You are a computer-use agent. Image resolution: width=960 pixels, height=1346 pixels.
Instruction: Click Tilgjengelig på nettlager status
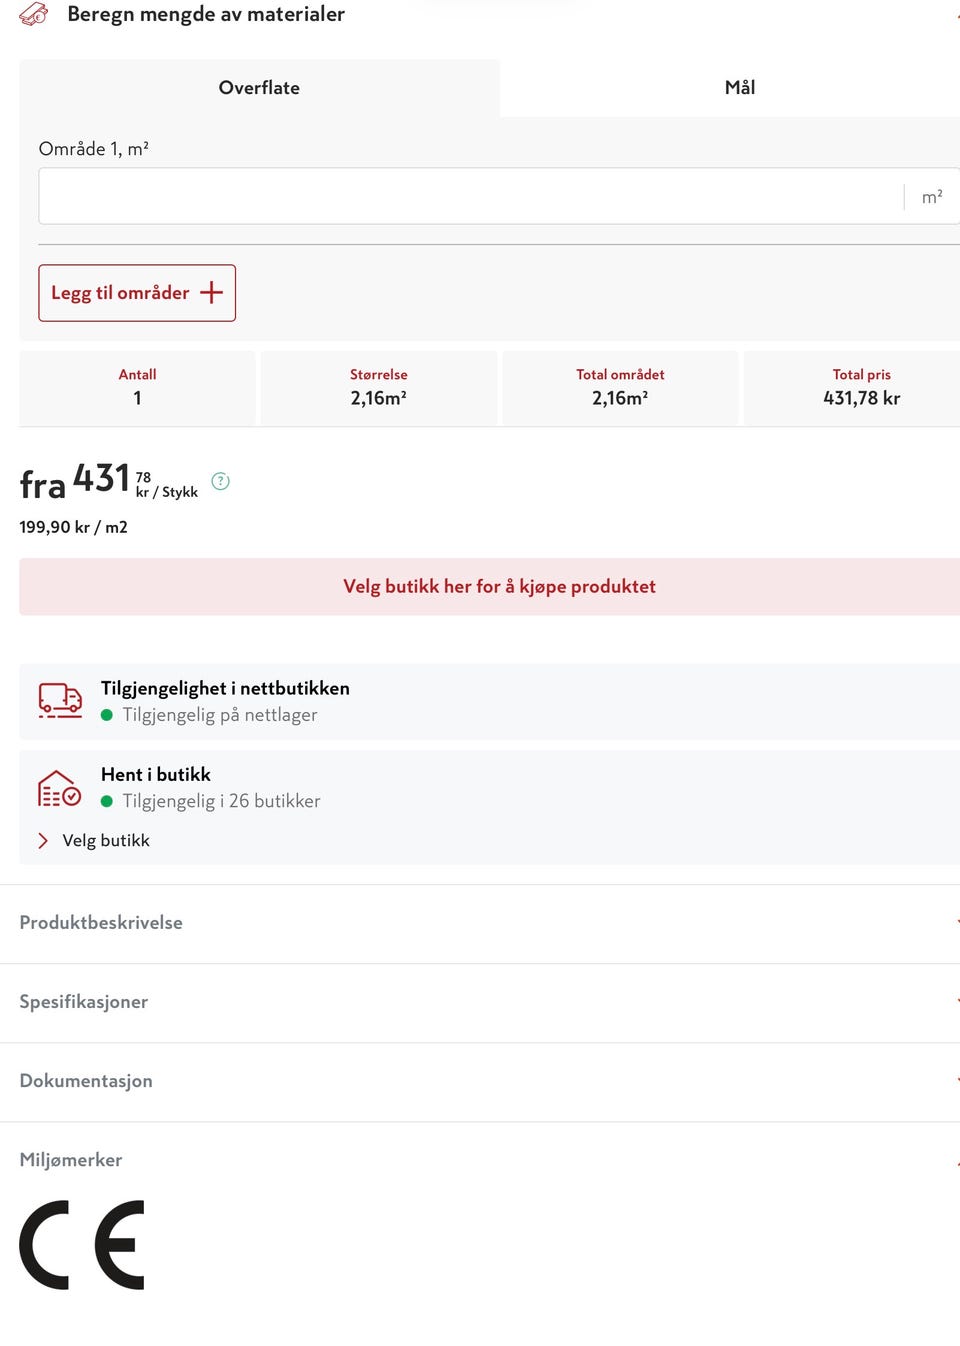220,715
